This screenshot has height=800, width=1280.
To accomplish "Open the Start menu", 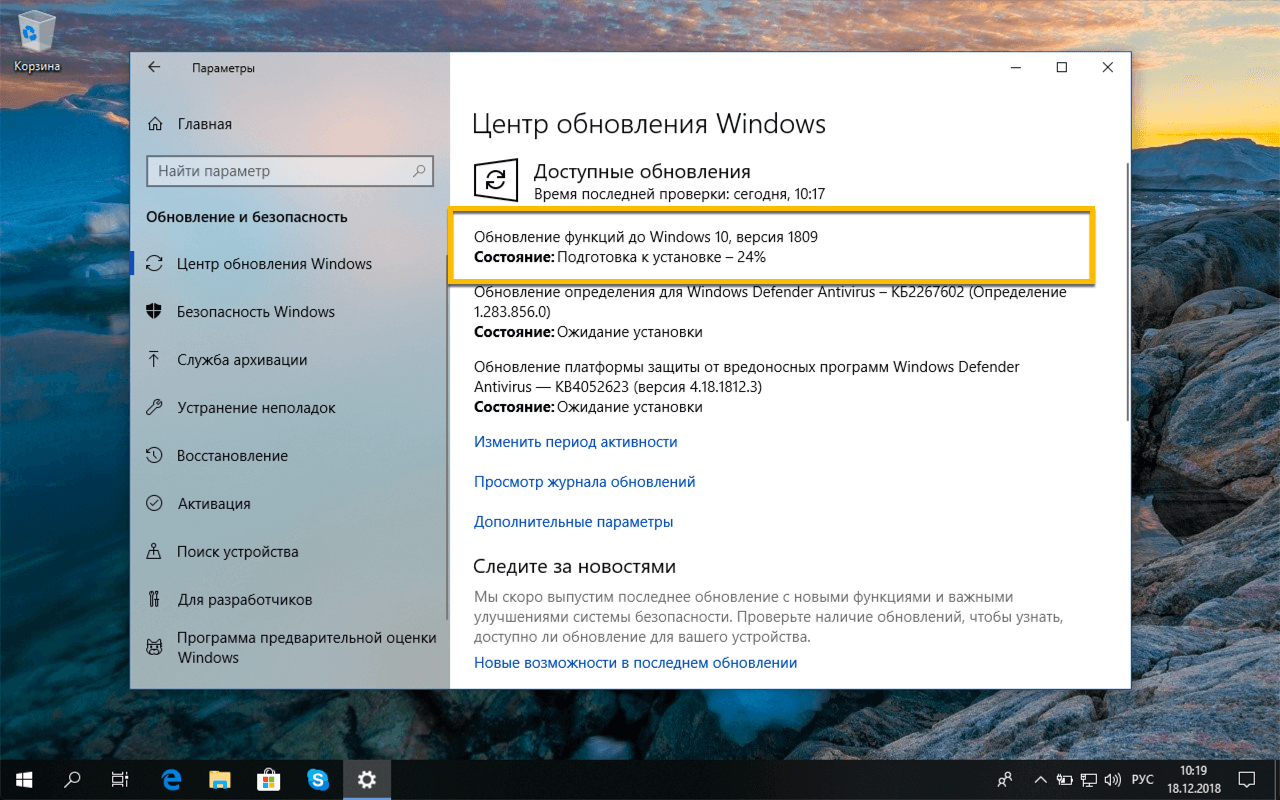I will click(21, 779).
